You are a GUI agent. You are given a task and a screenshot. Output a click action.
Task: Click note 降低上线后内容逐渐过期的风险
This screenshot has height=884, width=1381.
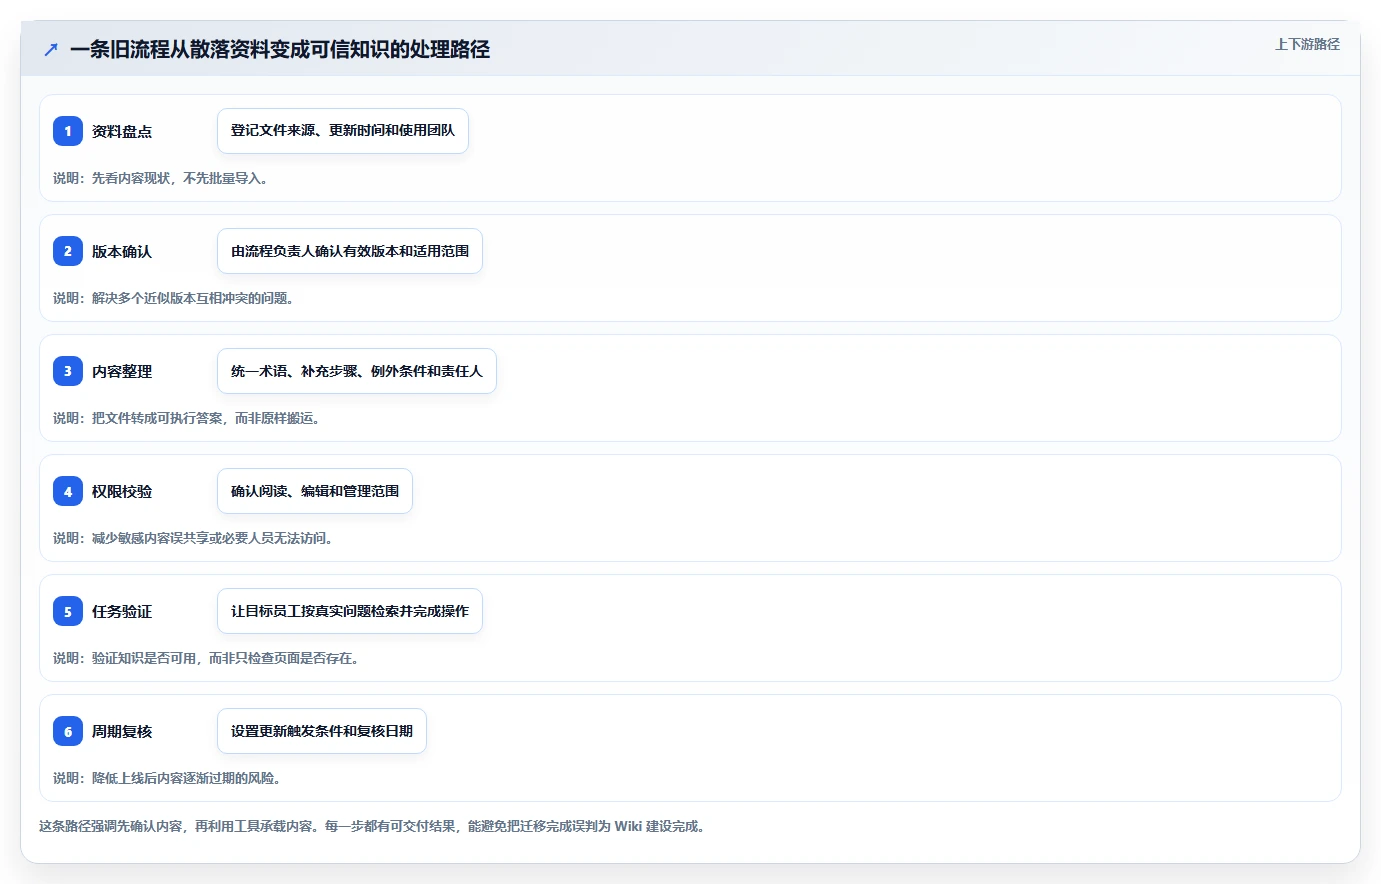[167, 778]
